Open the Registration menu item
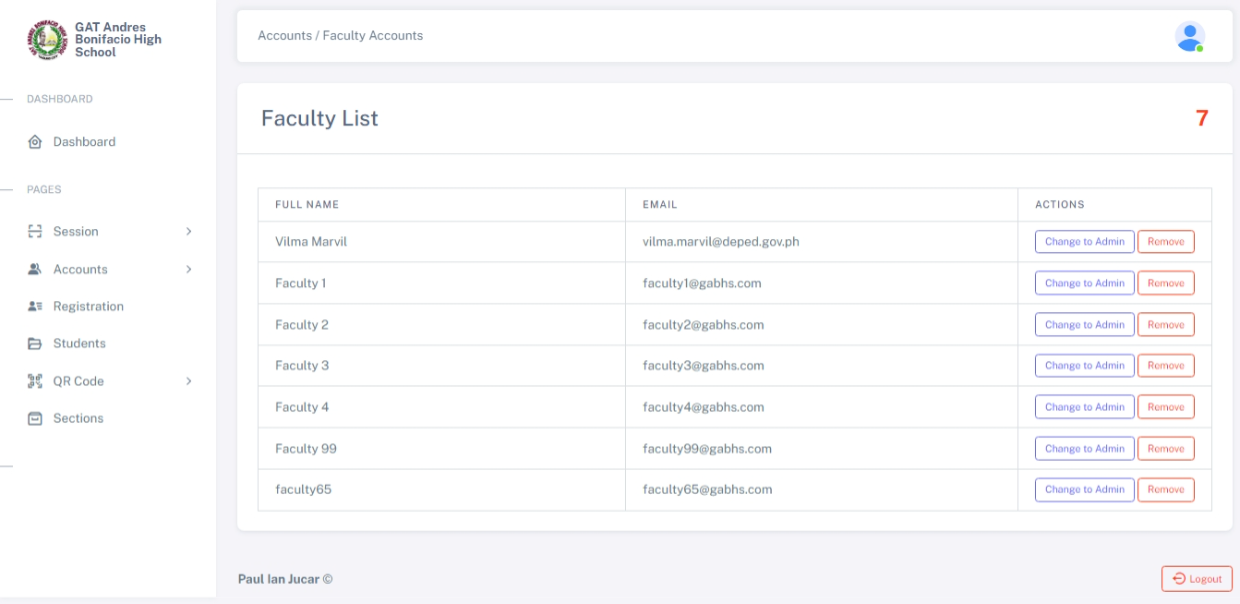Screen dimensions: 1240x604 click(88, 306)
